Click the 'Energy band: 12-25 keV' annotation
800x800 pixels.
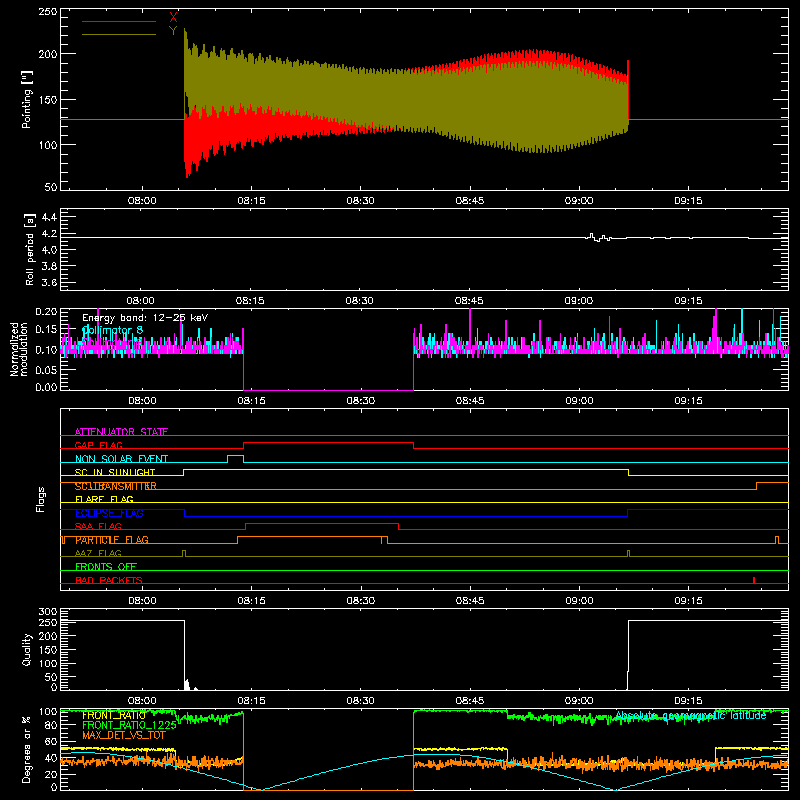click(145, 318)
